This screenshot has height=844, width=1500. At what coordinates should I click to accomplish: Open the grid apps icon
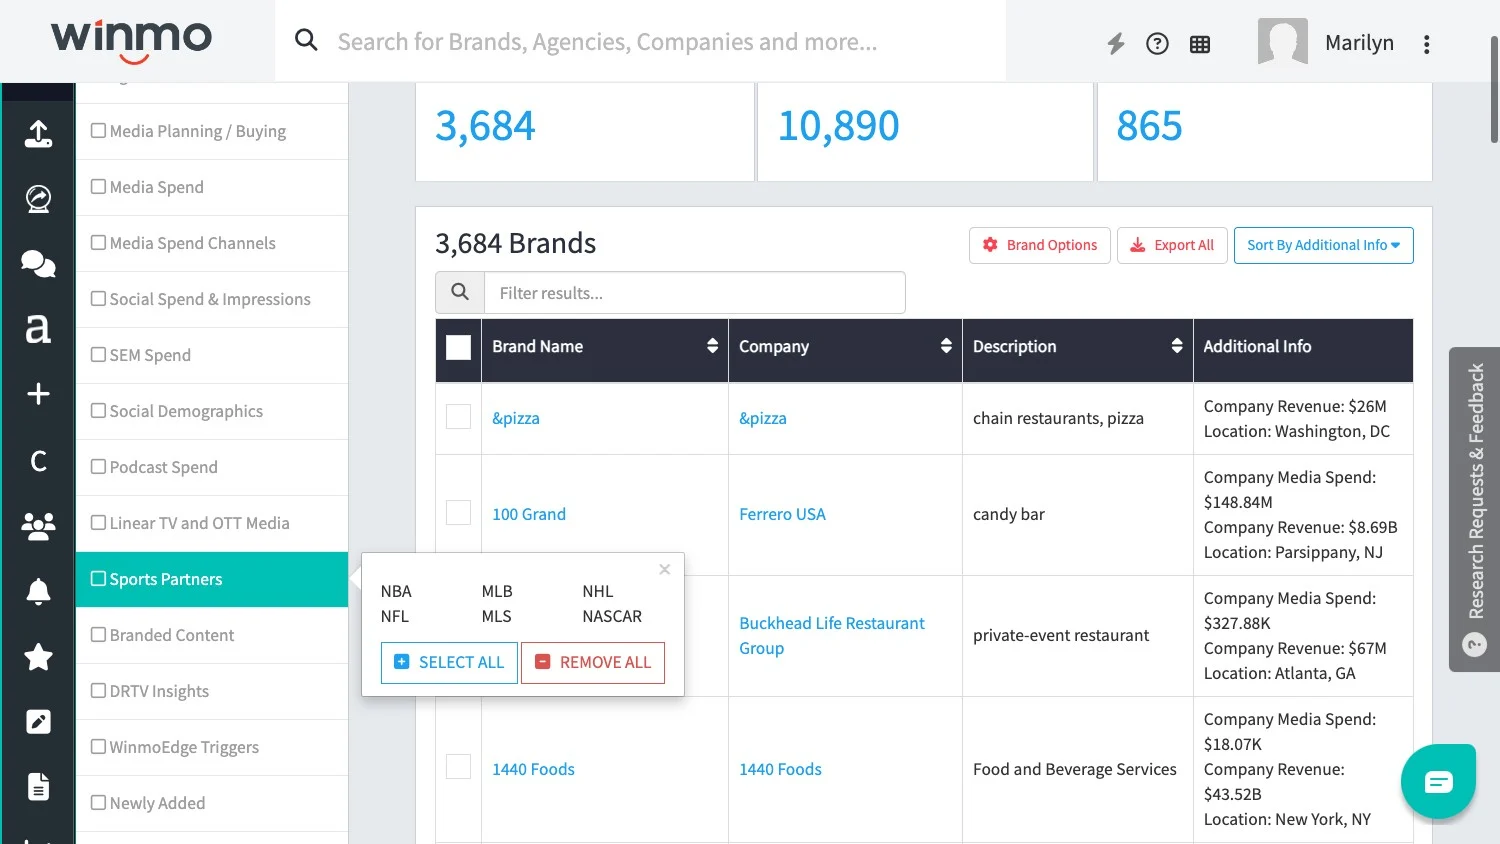point(1200,44)
